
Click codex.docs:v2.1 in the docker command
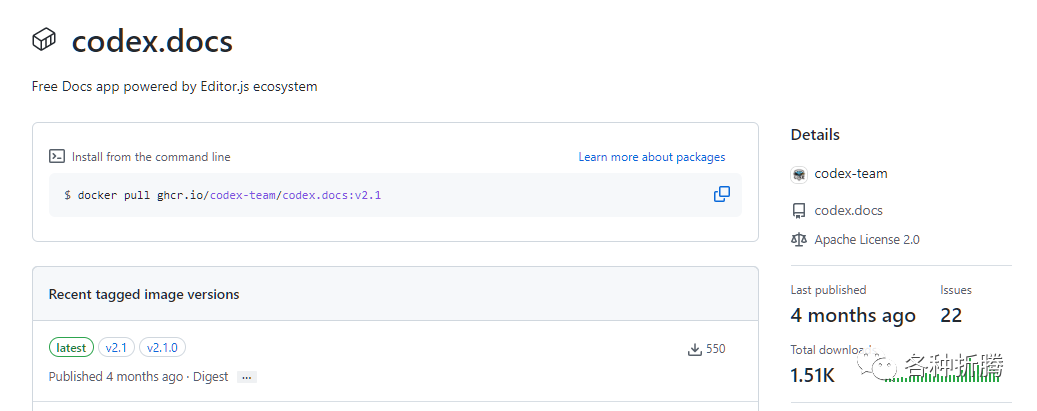332,195
